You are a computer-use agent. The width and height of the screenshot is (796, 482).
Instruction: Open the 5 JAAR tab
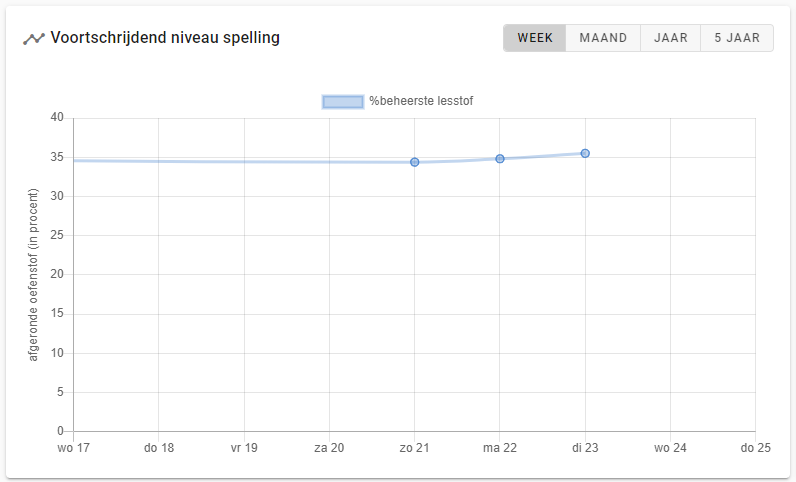(737, 38)
